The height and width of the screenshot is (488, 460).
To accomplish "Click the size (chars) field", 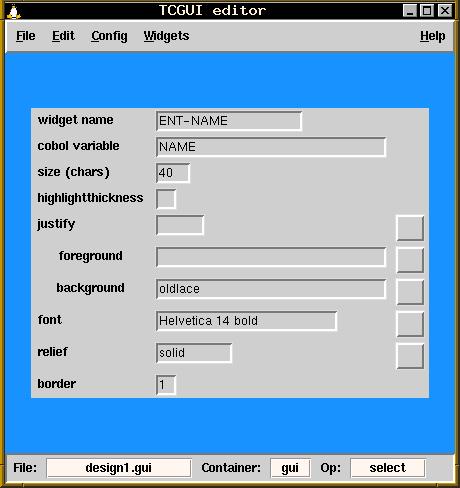I will [x=173, y=173].
